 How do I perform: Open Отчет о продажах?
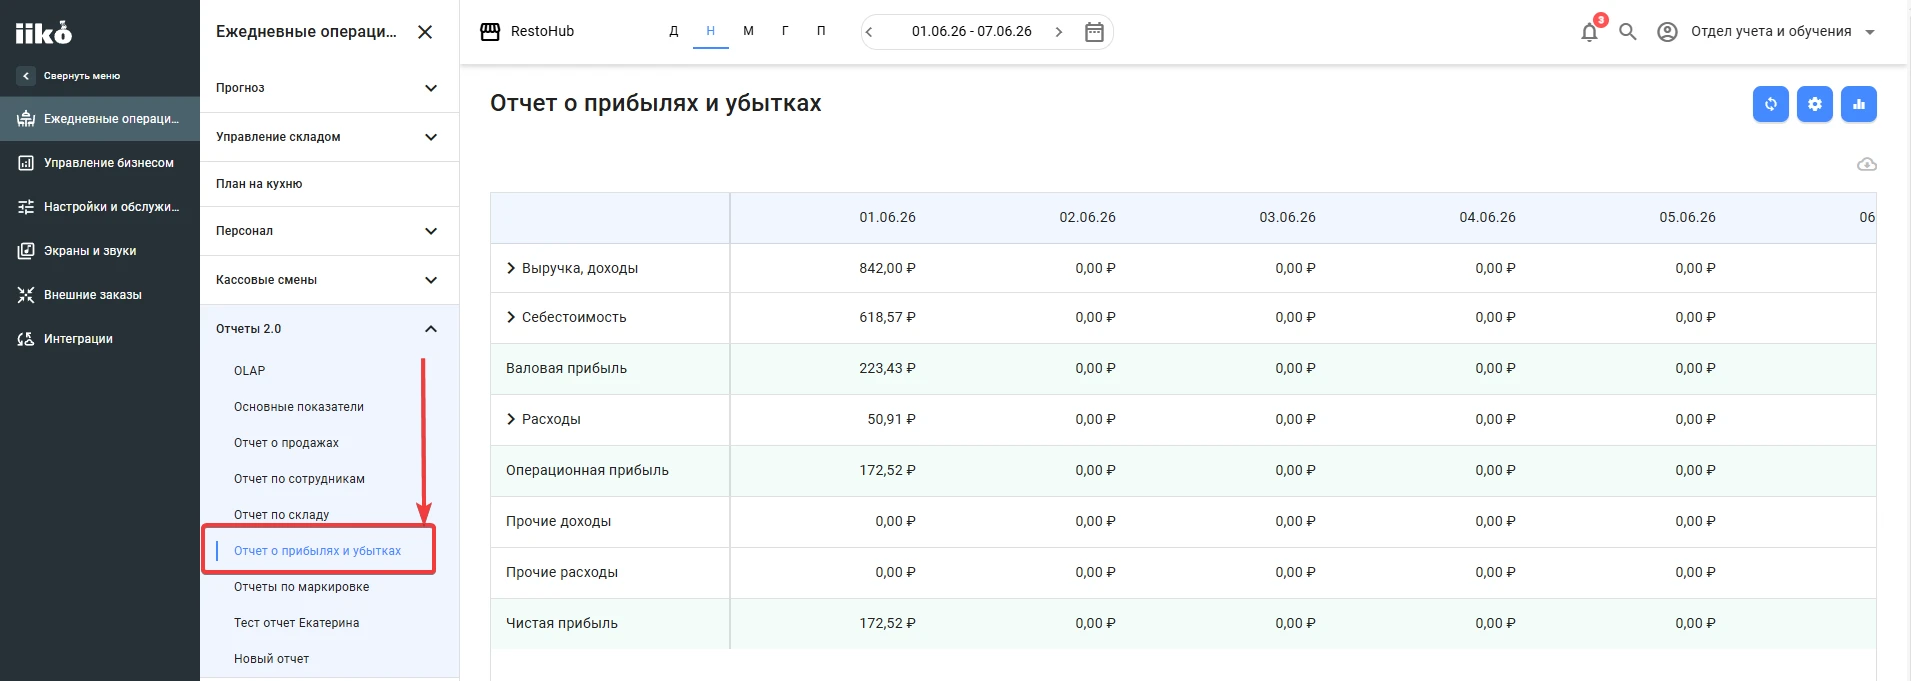click(x=286, y=443)
